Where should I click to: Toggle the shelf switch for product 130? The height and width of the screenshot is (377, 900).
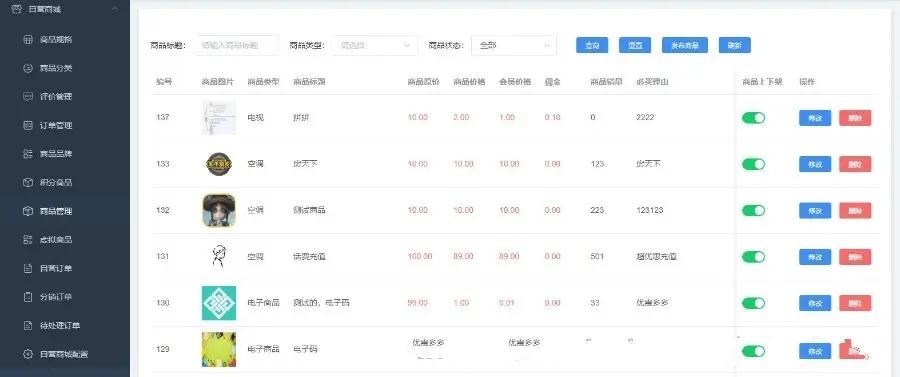click(753, 303)
